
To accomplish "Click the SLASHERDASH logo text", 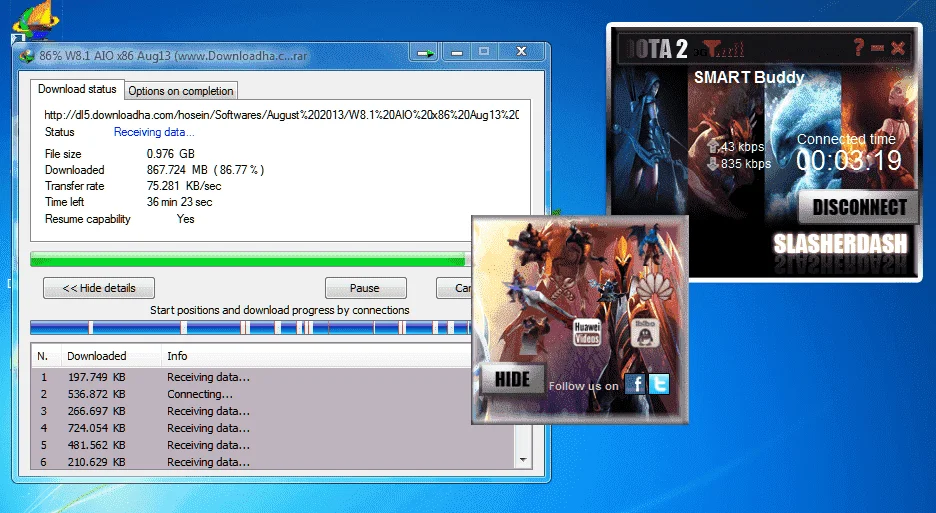I will pos(840,244).
